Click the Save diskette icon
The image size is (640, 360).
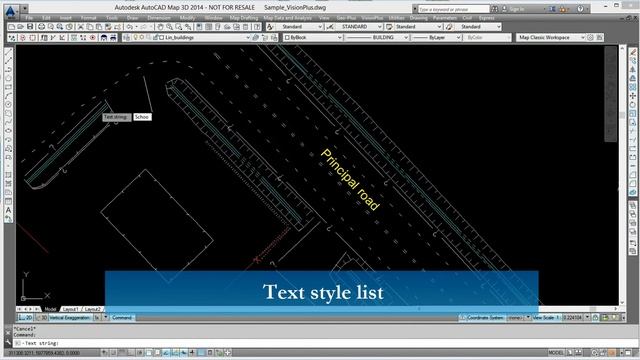[x=30, y=27]
